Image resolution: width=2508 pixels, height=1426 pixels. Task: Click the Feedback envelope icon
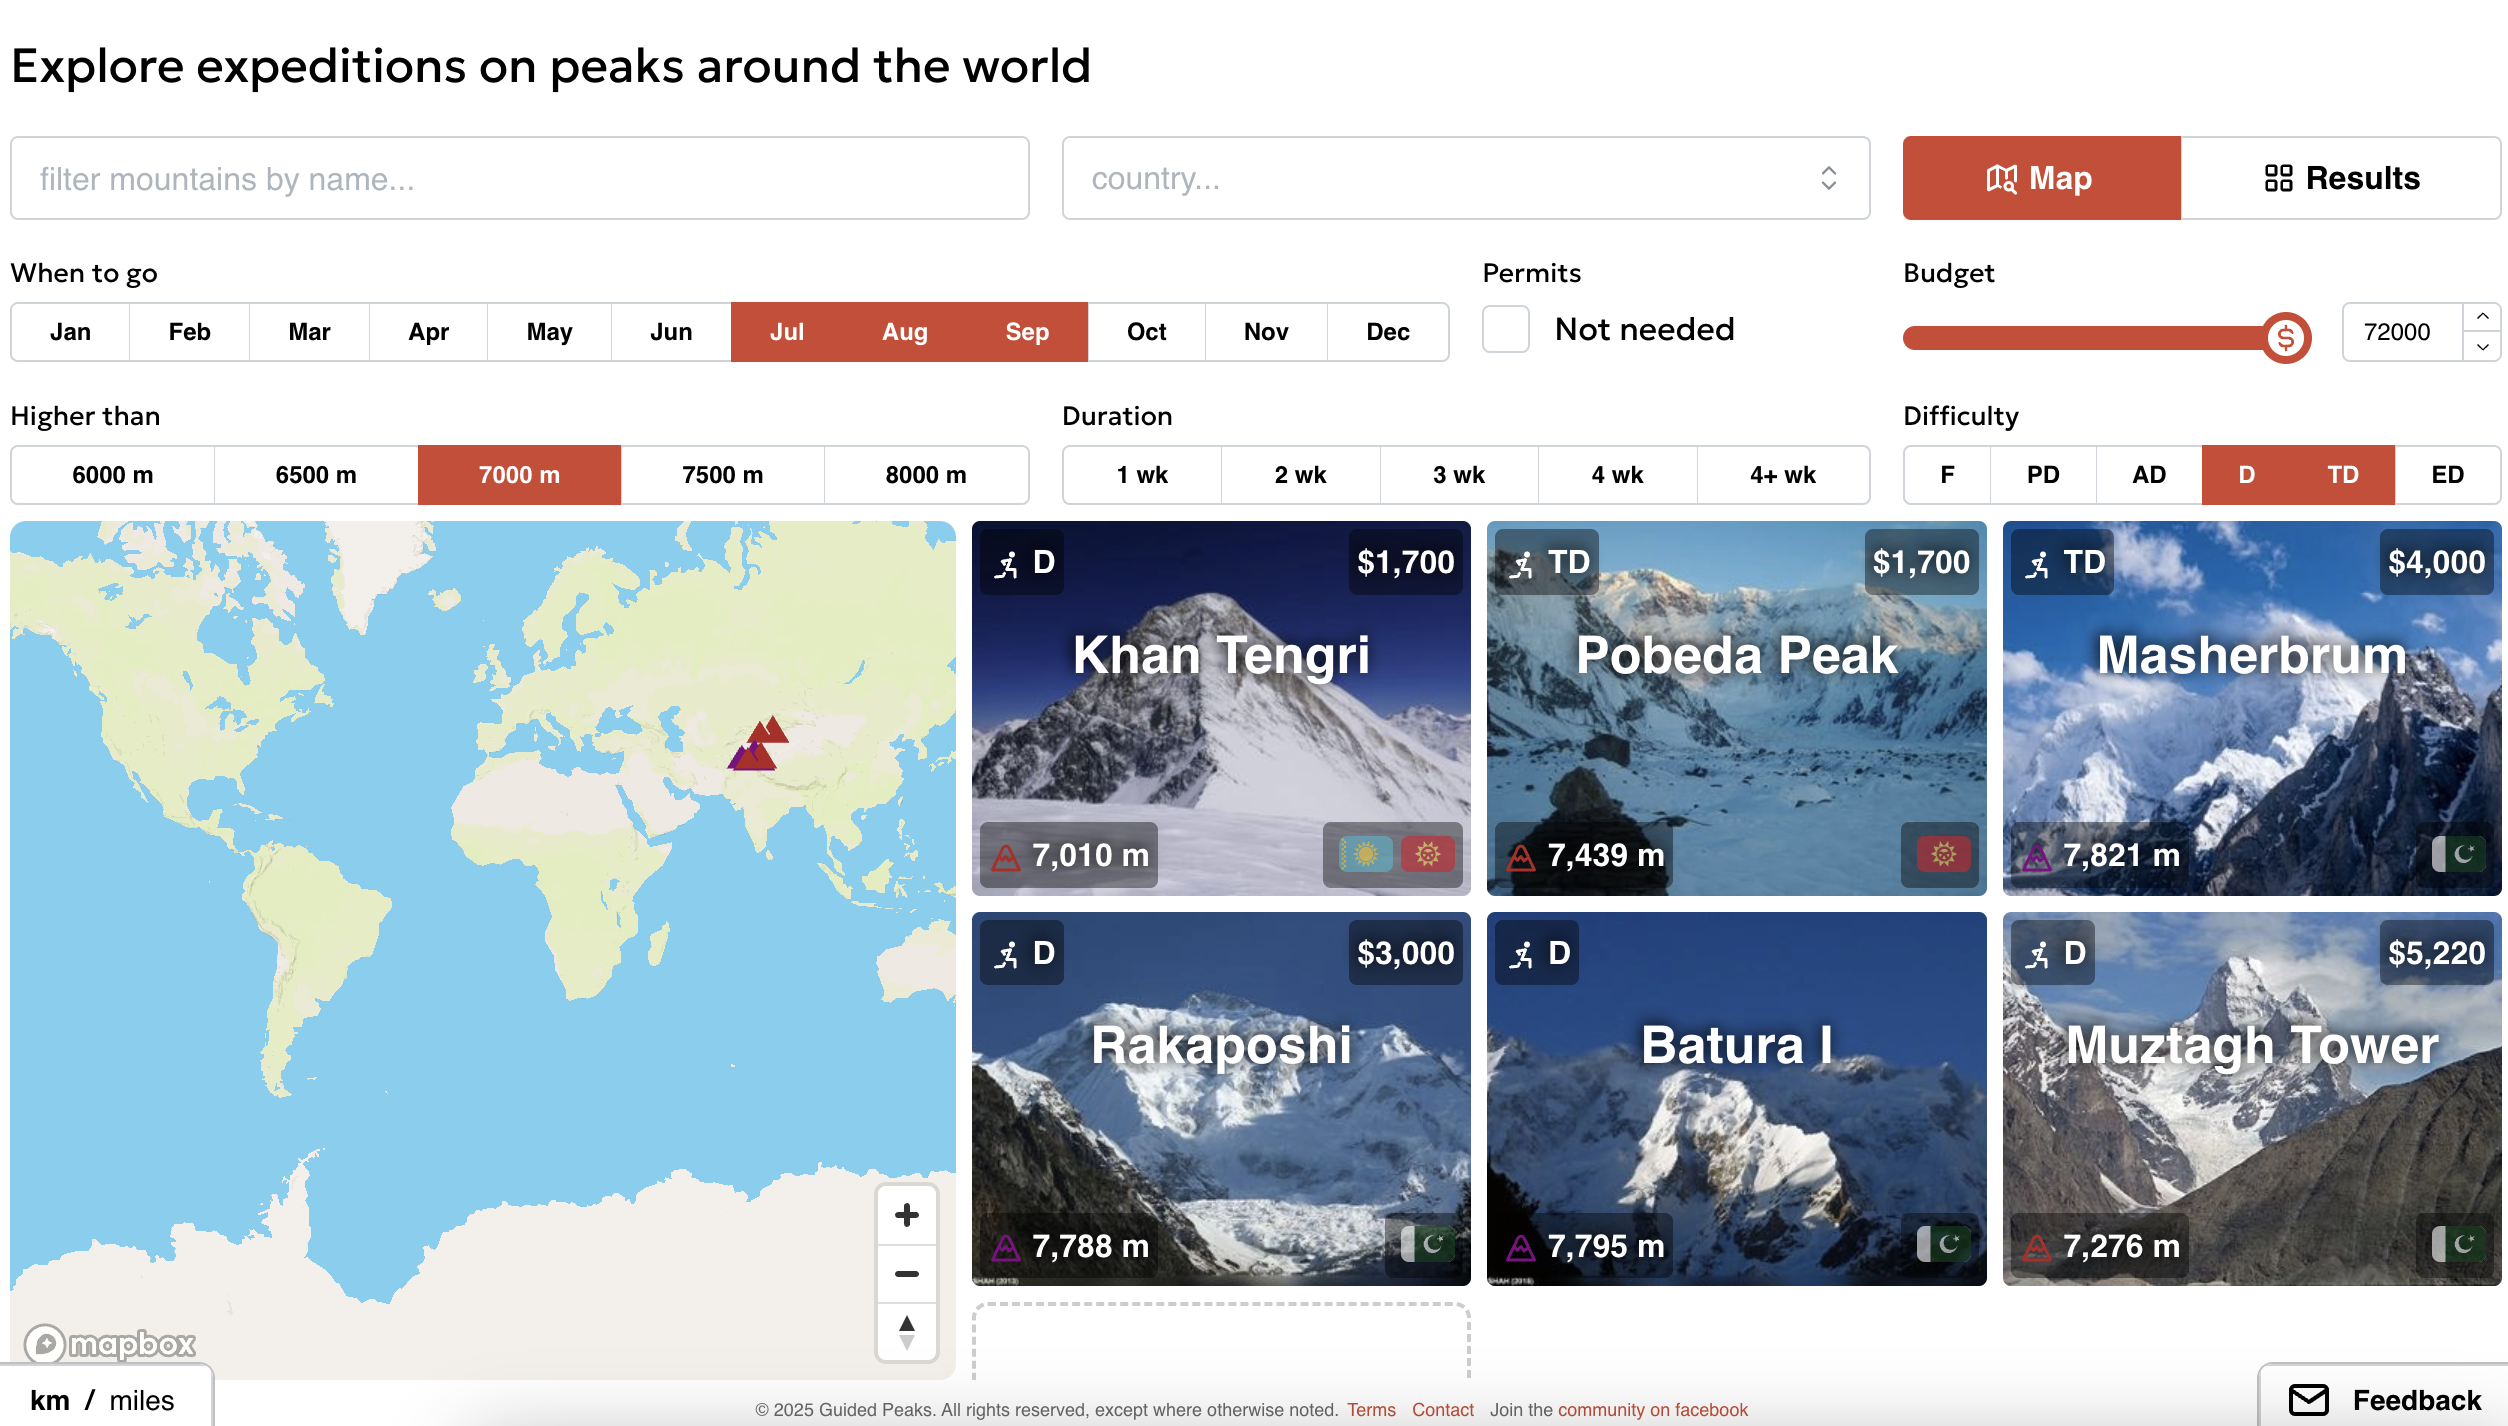point(2310,1399)
